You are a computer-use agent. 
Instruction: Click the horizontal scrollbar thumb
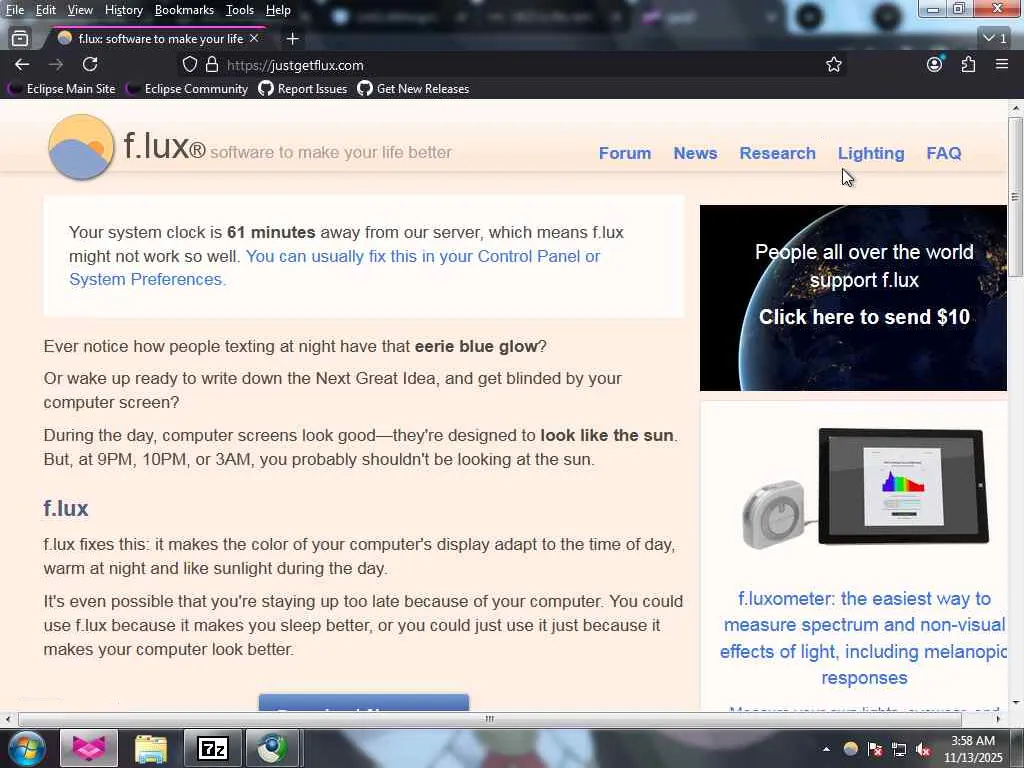[x=489, y=719]
